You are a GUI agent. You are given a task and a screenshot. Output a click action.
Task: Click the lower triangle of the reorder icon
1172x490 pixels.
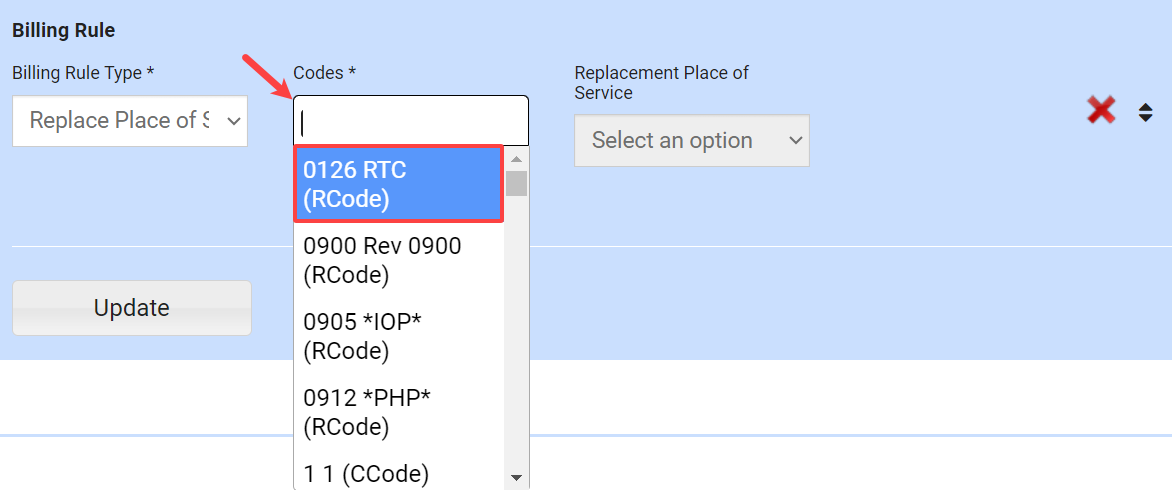pos(1146,119)
